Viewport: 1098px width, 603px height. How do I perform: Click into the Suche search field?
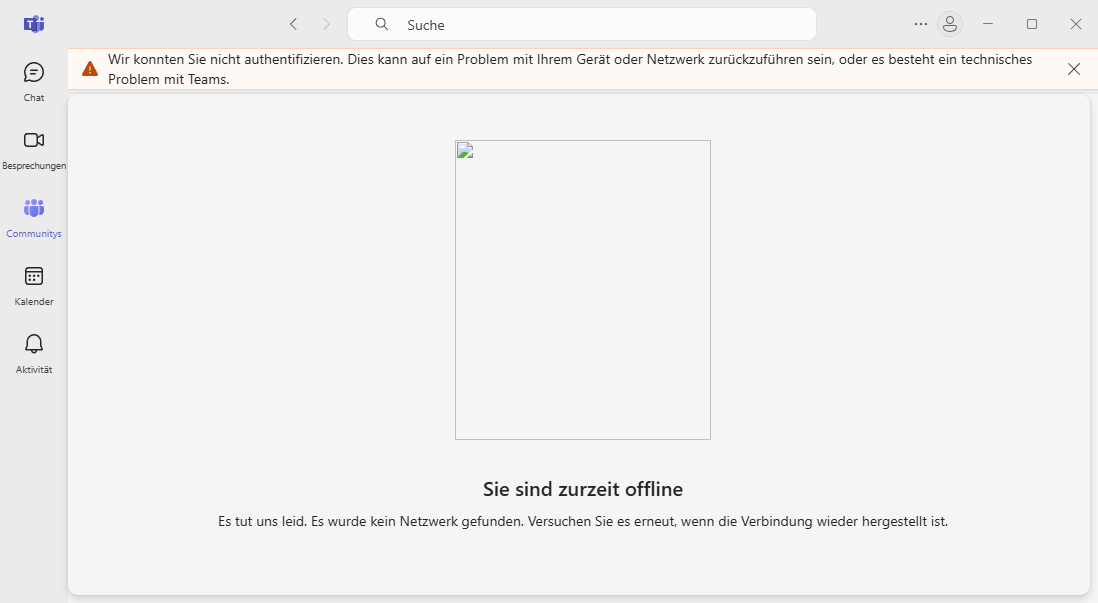pos(582,25)
